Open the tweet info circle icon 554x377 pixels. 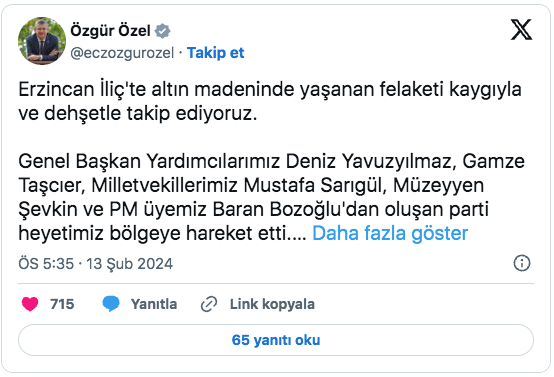[521, 263]
